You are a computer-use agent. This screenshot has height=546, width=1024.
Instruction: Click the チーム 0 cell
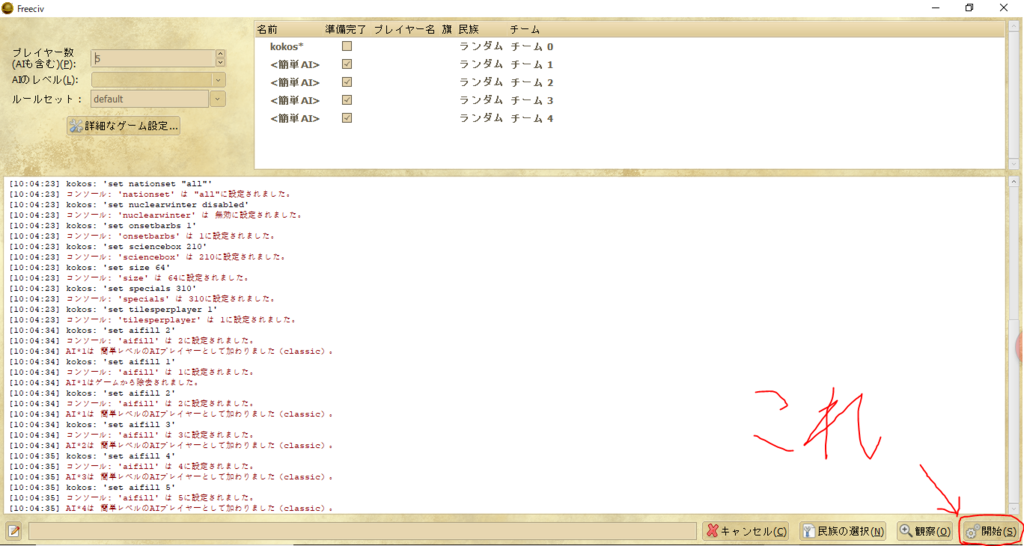coord(532,46)
